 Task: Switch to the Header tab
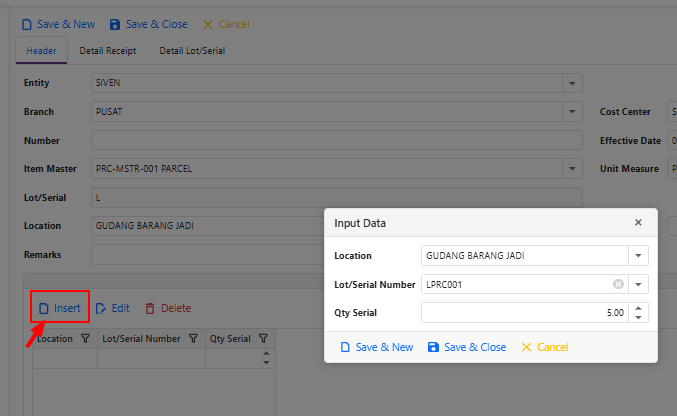tap(41, 51)
